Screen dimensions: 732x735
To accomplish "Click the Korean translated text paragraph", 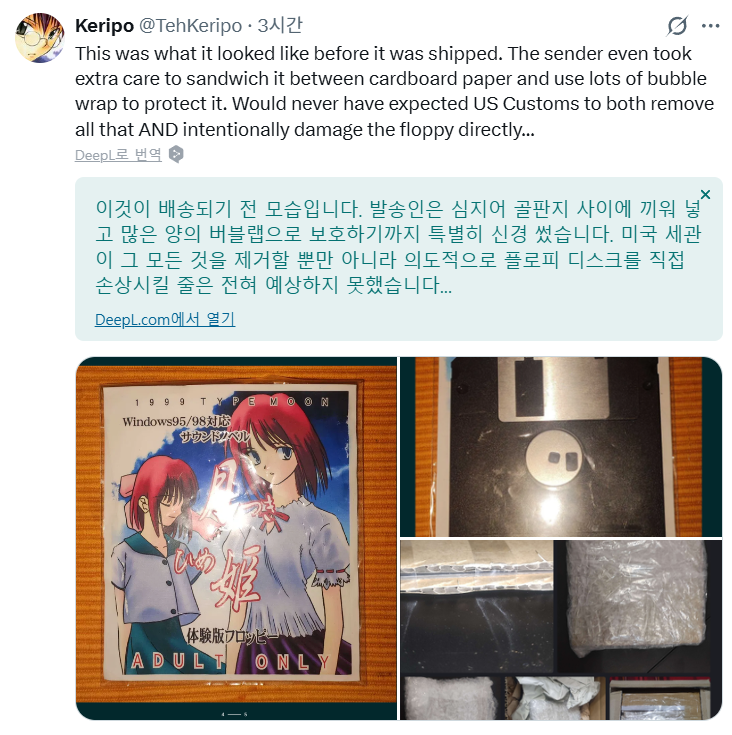I will coord(398,247).
